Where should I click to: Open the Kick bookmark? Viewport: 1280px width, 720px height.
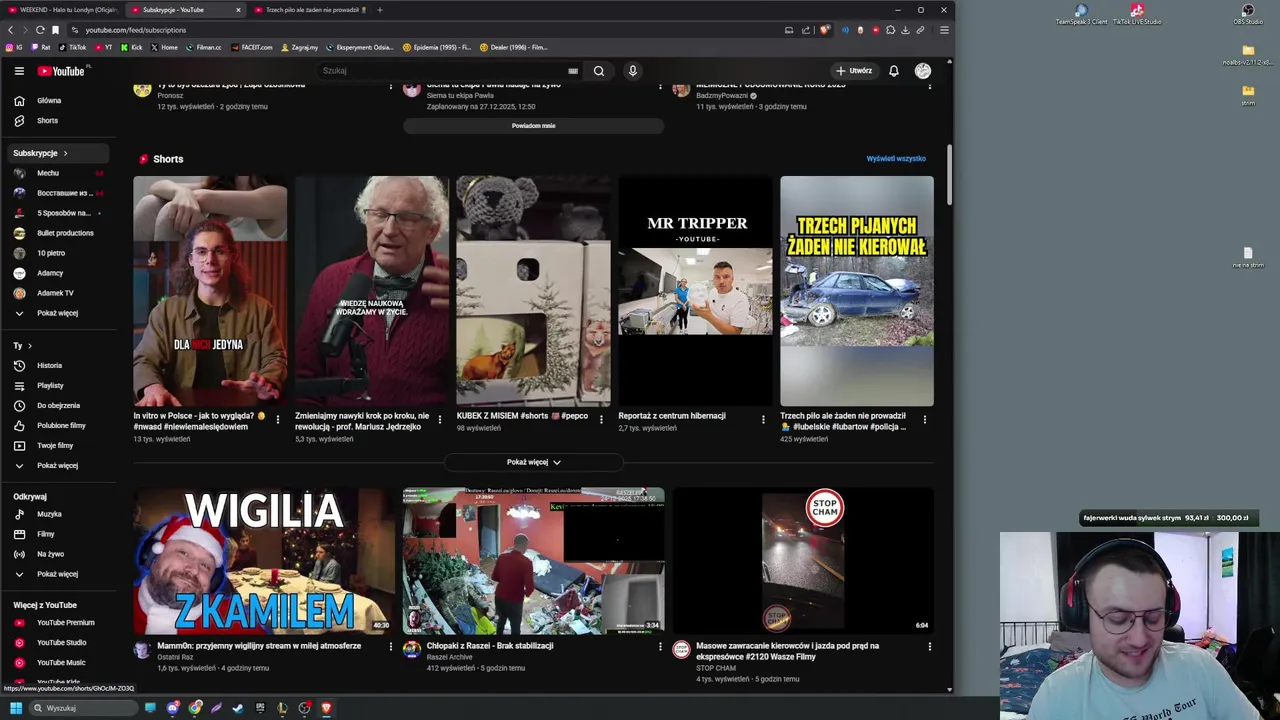(x=132, y=47)
